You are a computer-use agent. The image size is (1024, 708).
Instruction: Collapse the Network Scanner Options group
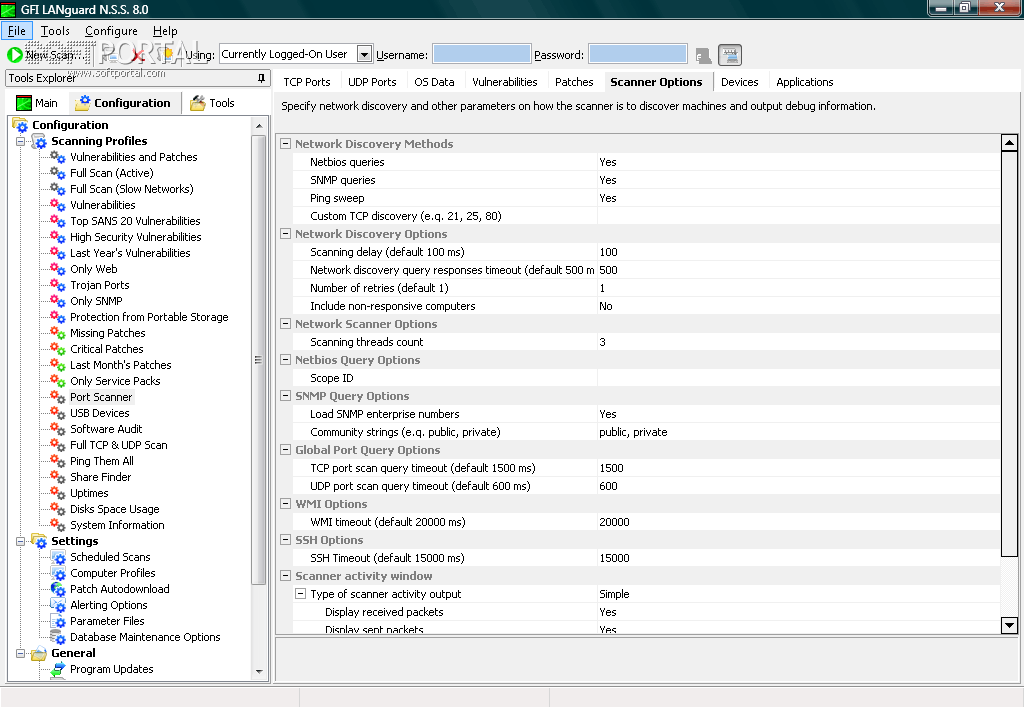point(285,324)
